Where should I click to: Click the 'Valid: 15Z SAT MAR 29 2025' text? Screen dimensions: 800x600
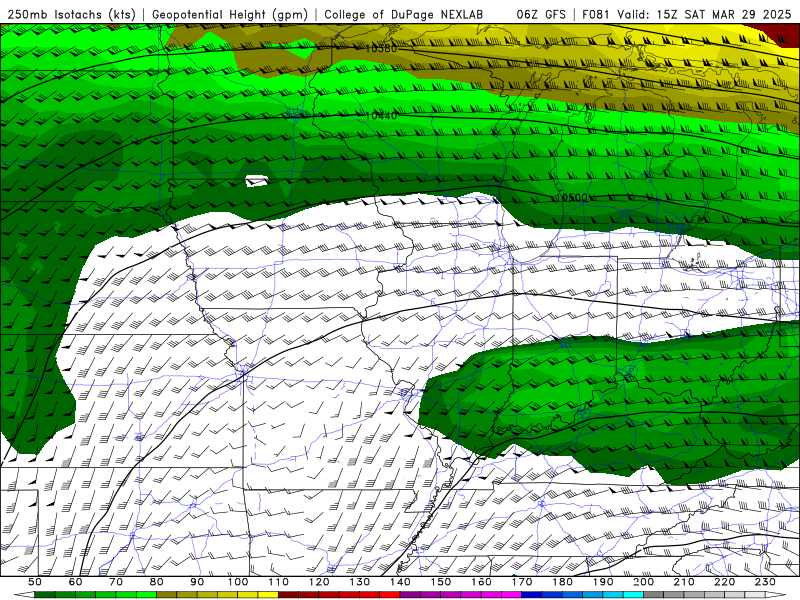click(704, 15)
